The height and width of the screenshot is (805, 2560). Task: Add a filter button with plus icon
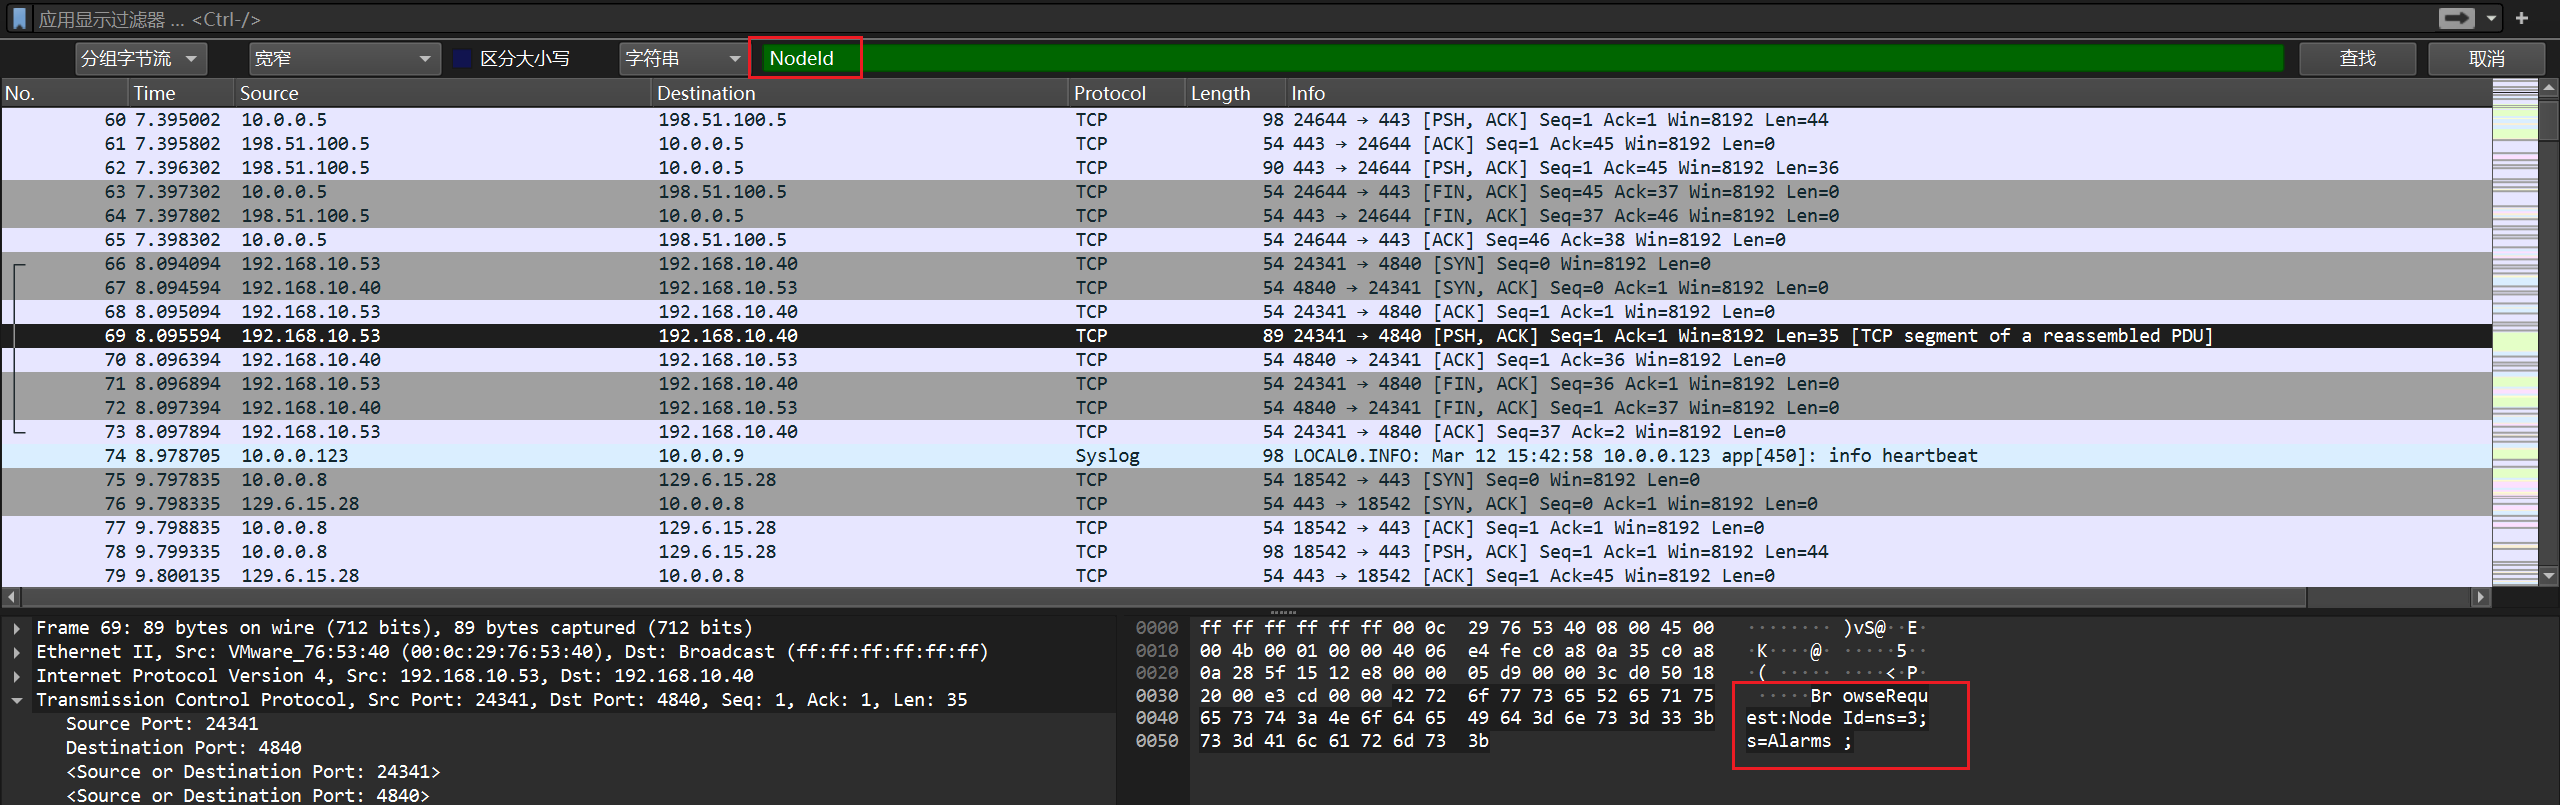(x=2522, y=19)
